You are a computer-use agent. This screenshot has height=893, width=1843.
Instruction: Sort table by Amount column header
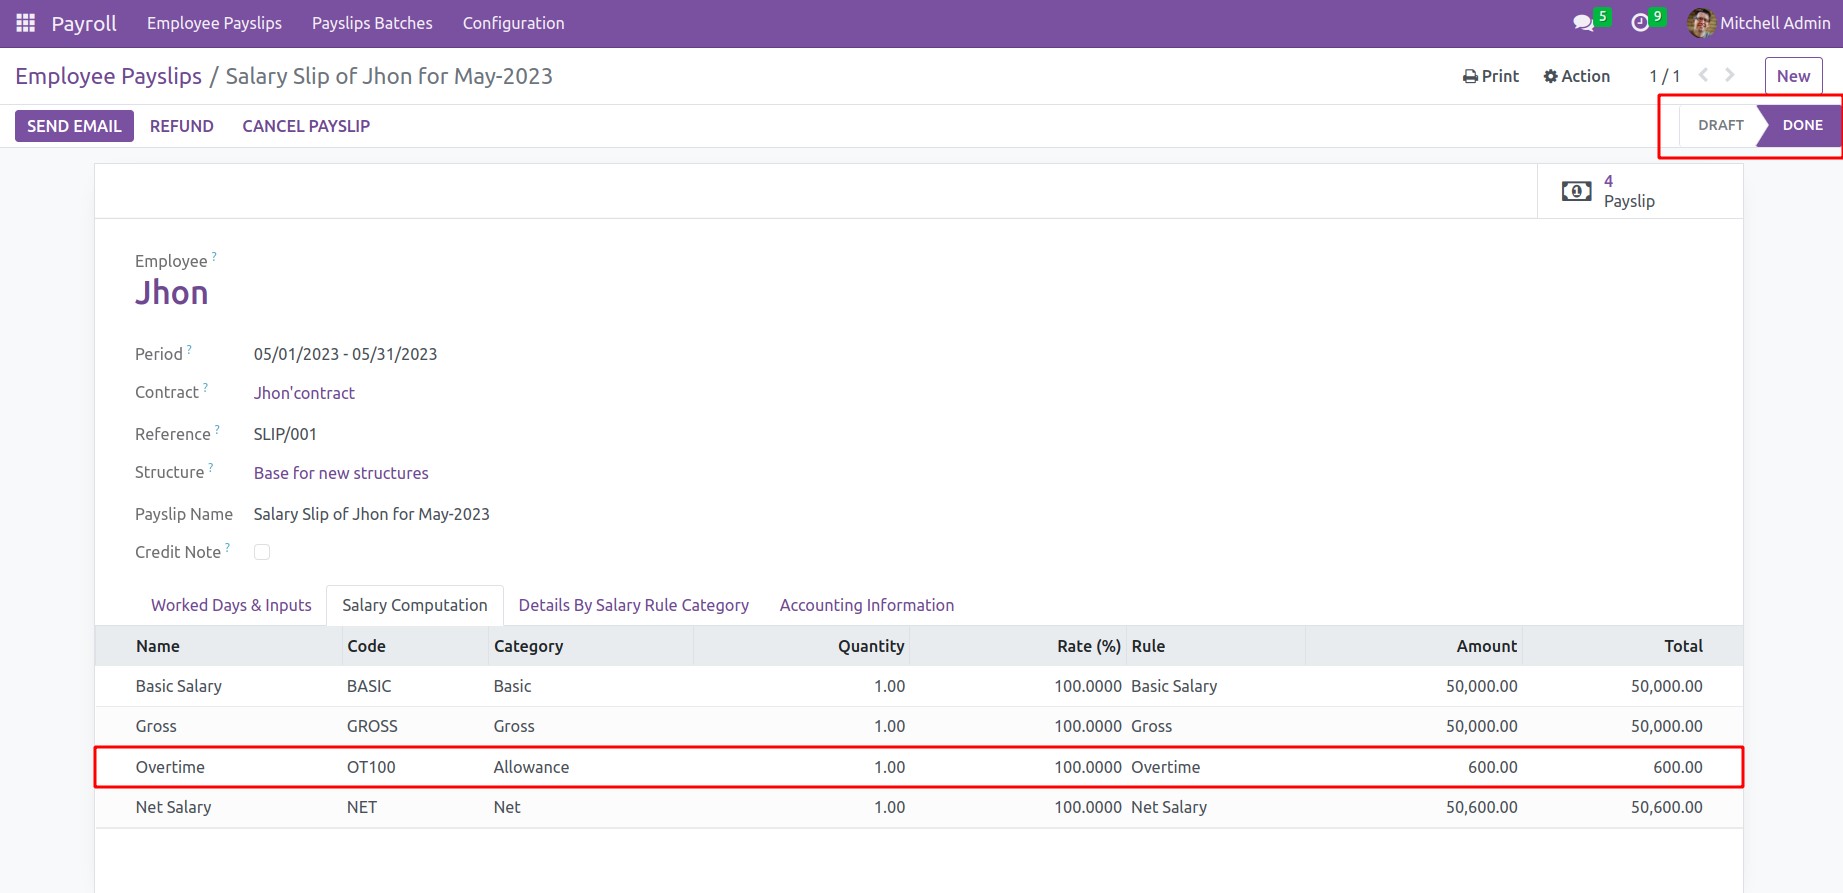point(1486,646)
